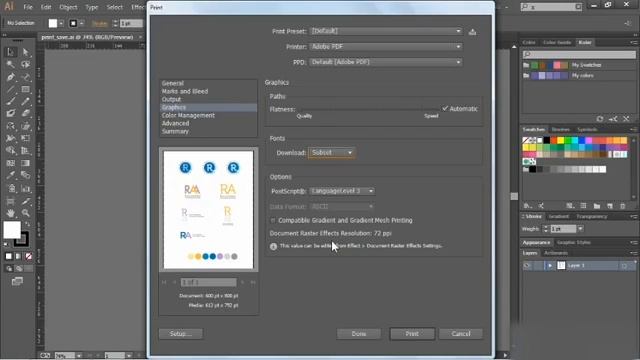Viewport: 640px width, 360px height.
Task: Click the Layer 1 target circle
Action: click(624, 266)
